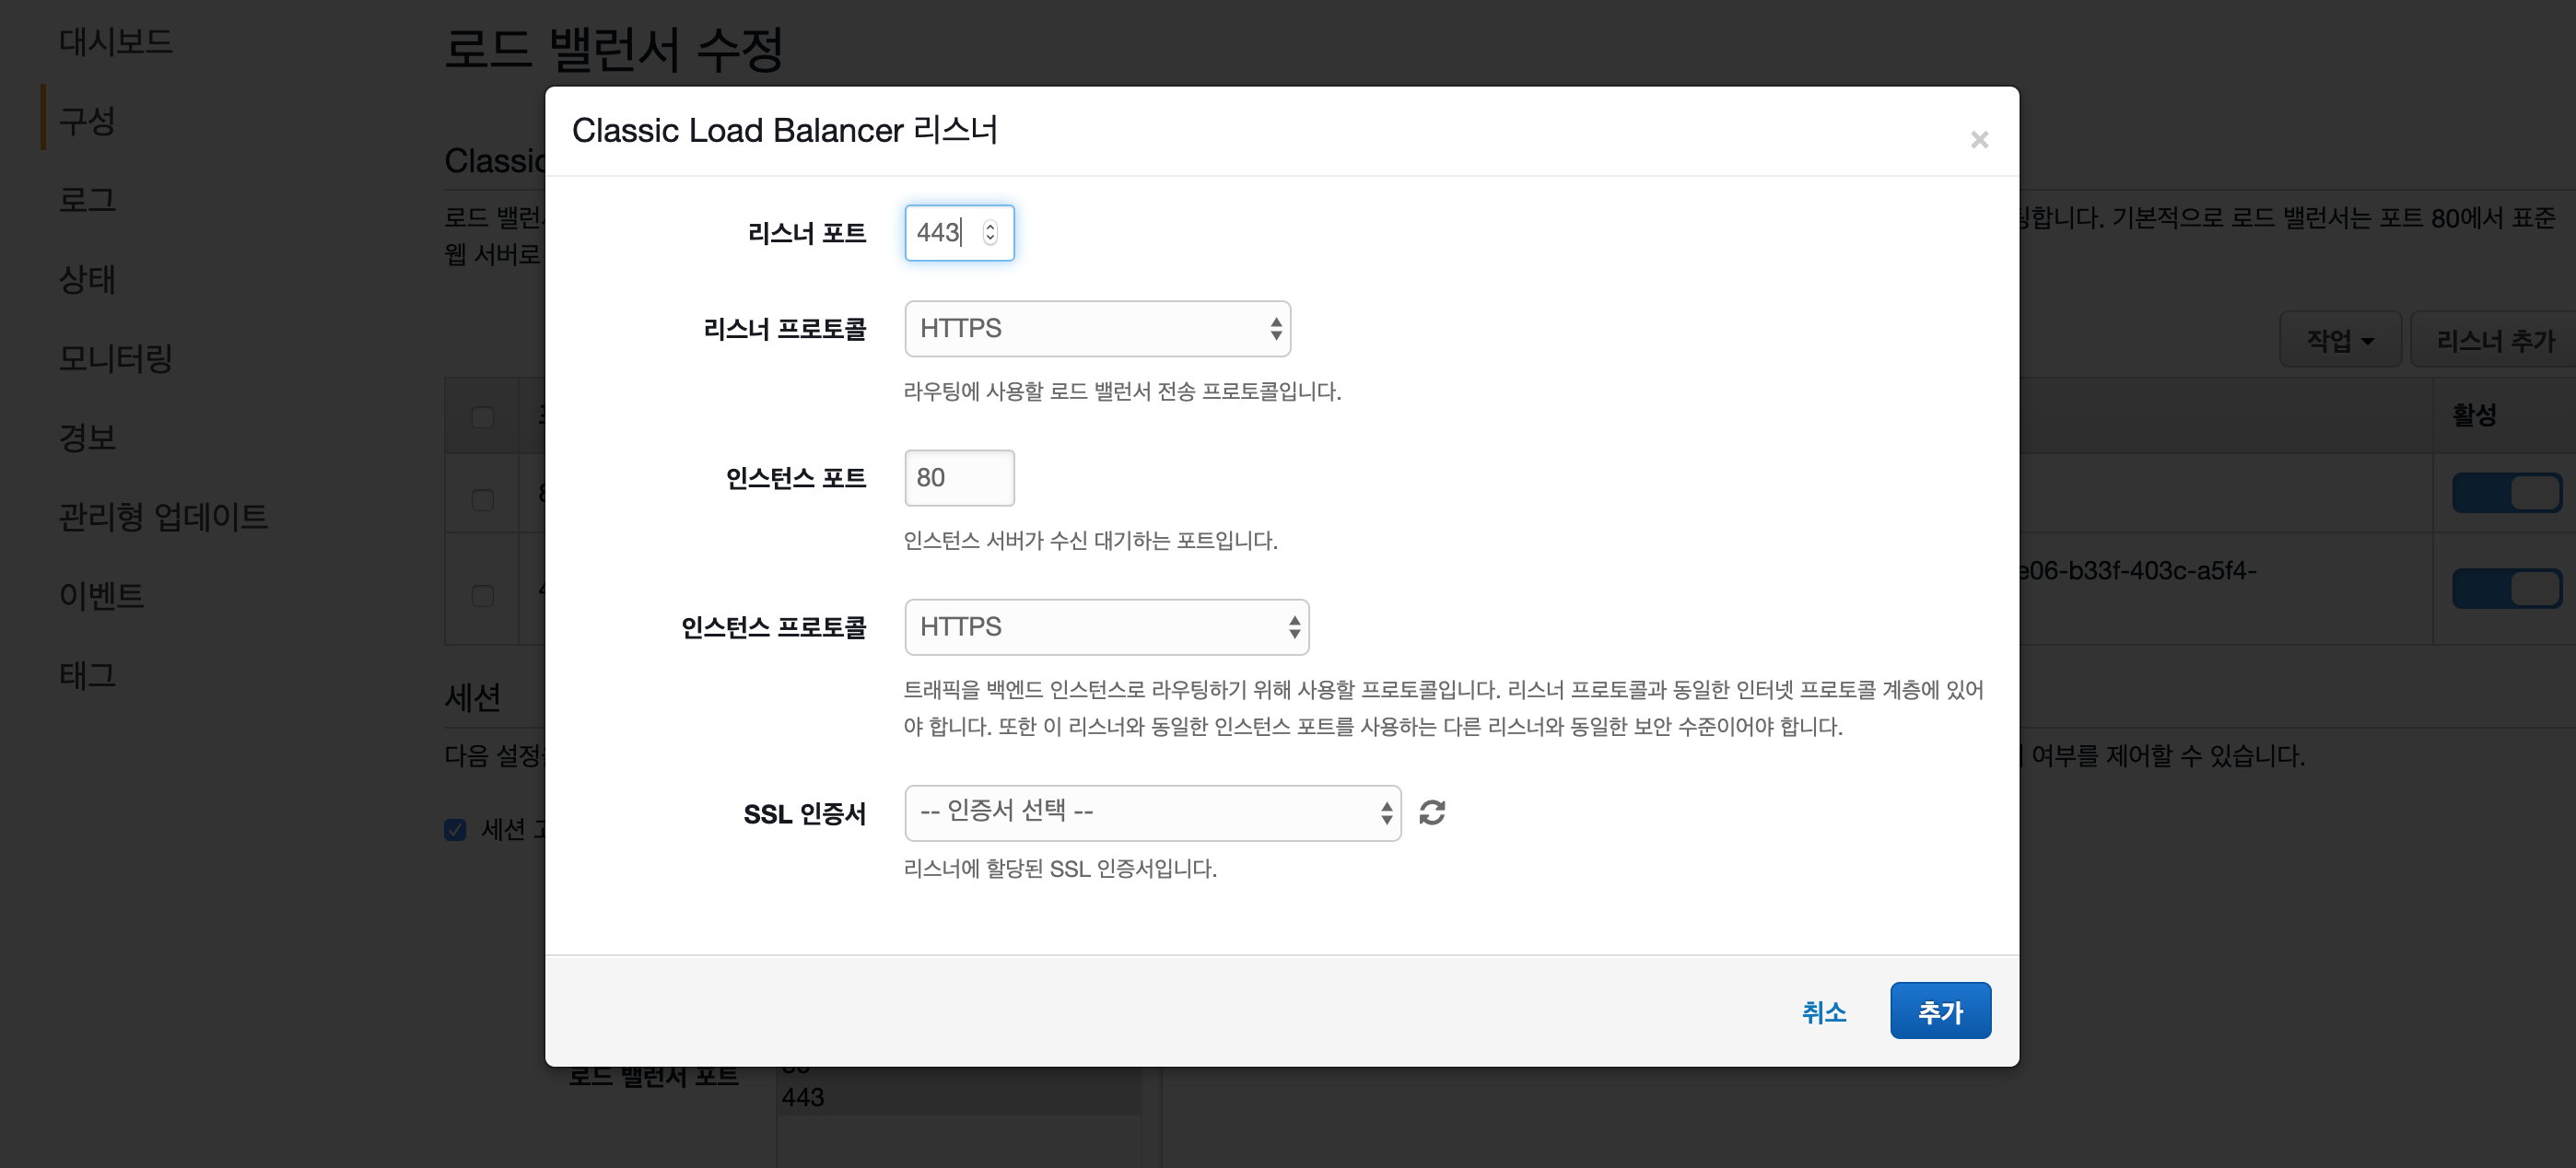This screenshot has height=1168, width=2576.
Task: Open the 리스너 프로토콜 HTTPS dropdown
Action: click(1097, 328)
